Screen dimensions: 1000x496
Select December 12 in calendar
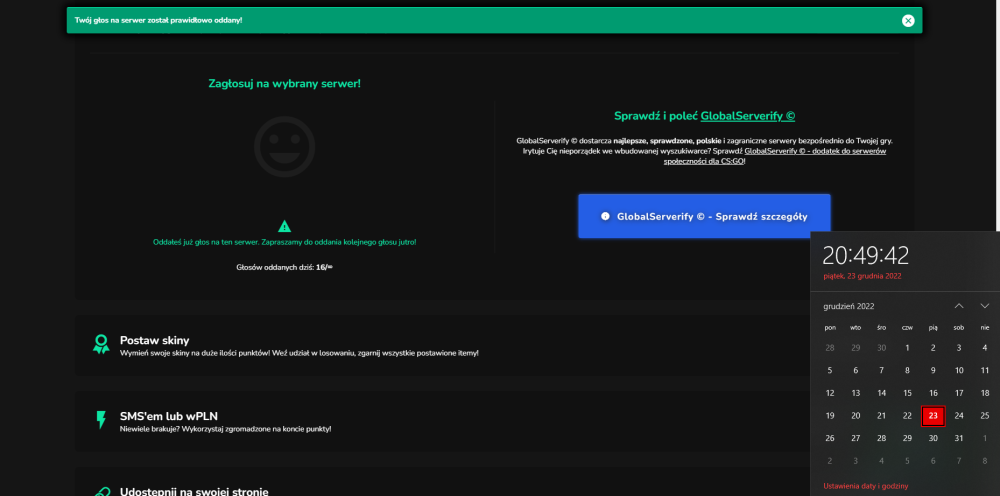point(830,393)
